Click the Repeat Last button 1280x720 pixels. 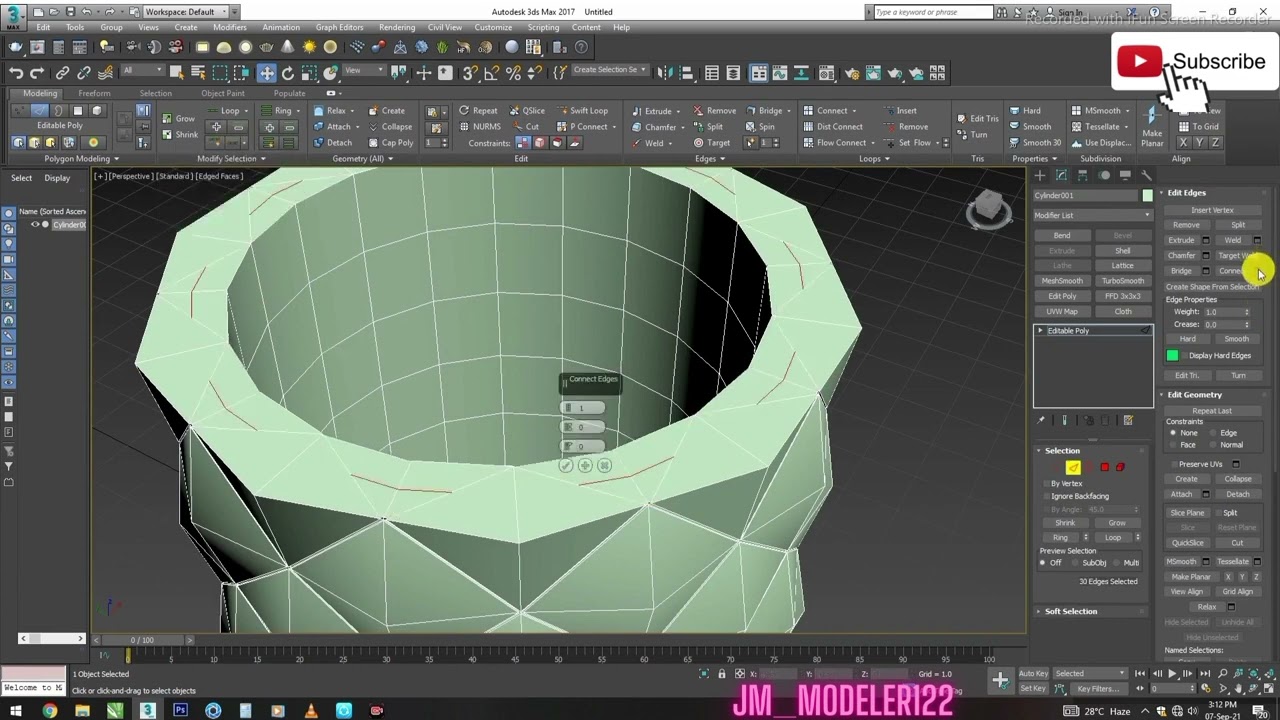[x=1212, y=411]
